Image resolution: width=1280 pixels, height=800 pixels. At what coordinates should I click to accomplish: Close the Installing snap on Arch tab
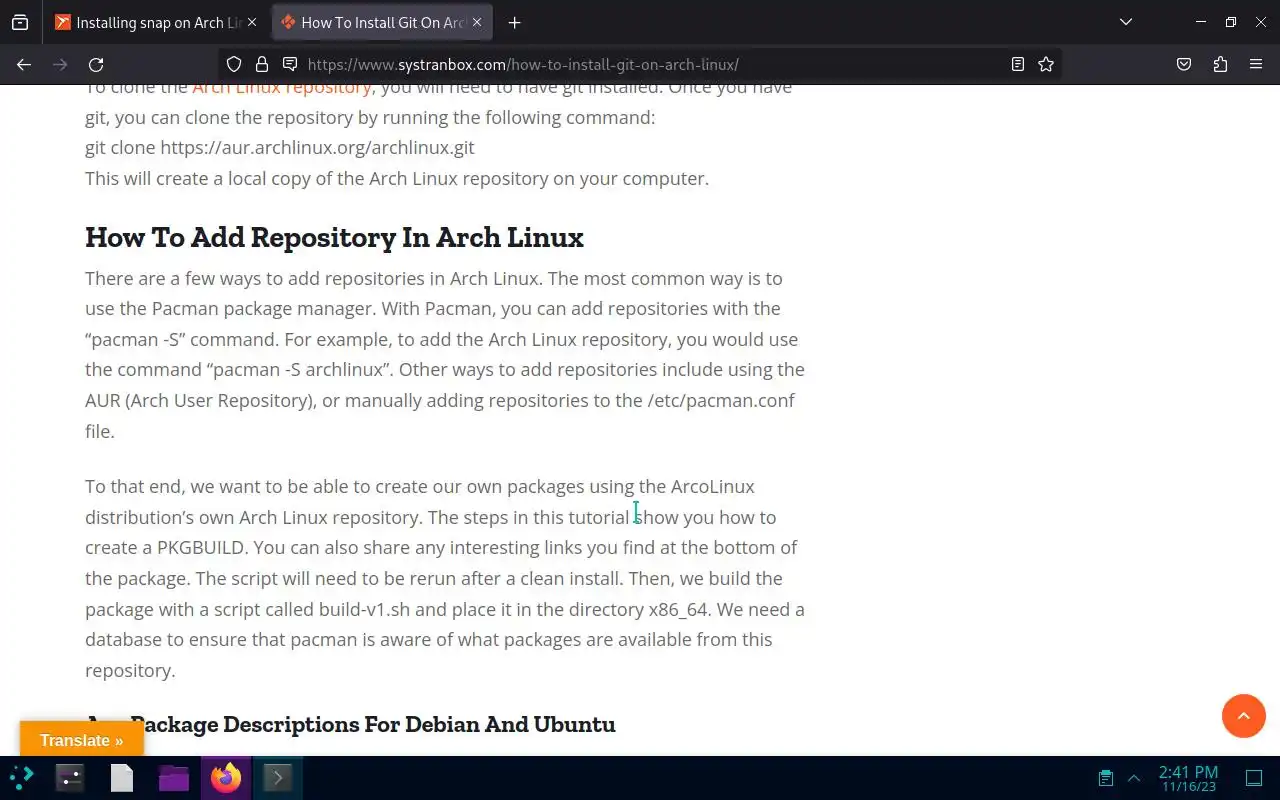[252, 22]
